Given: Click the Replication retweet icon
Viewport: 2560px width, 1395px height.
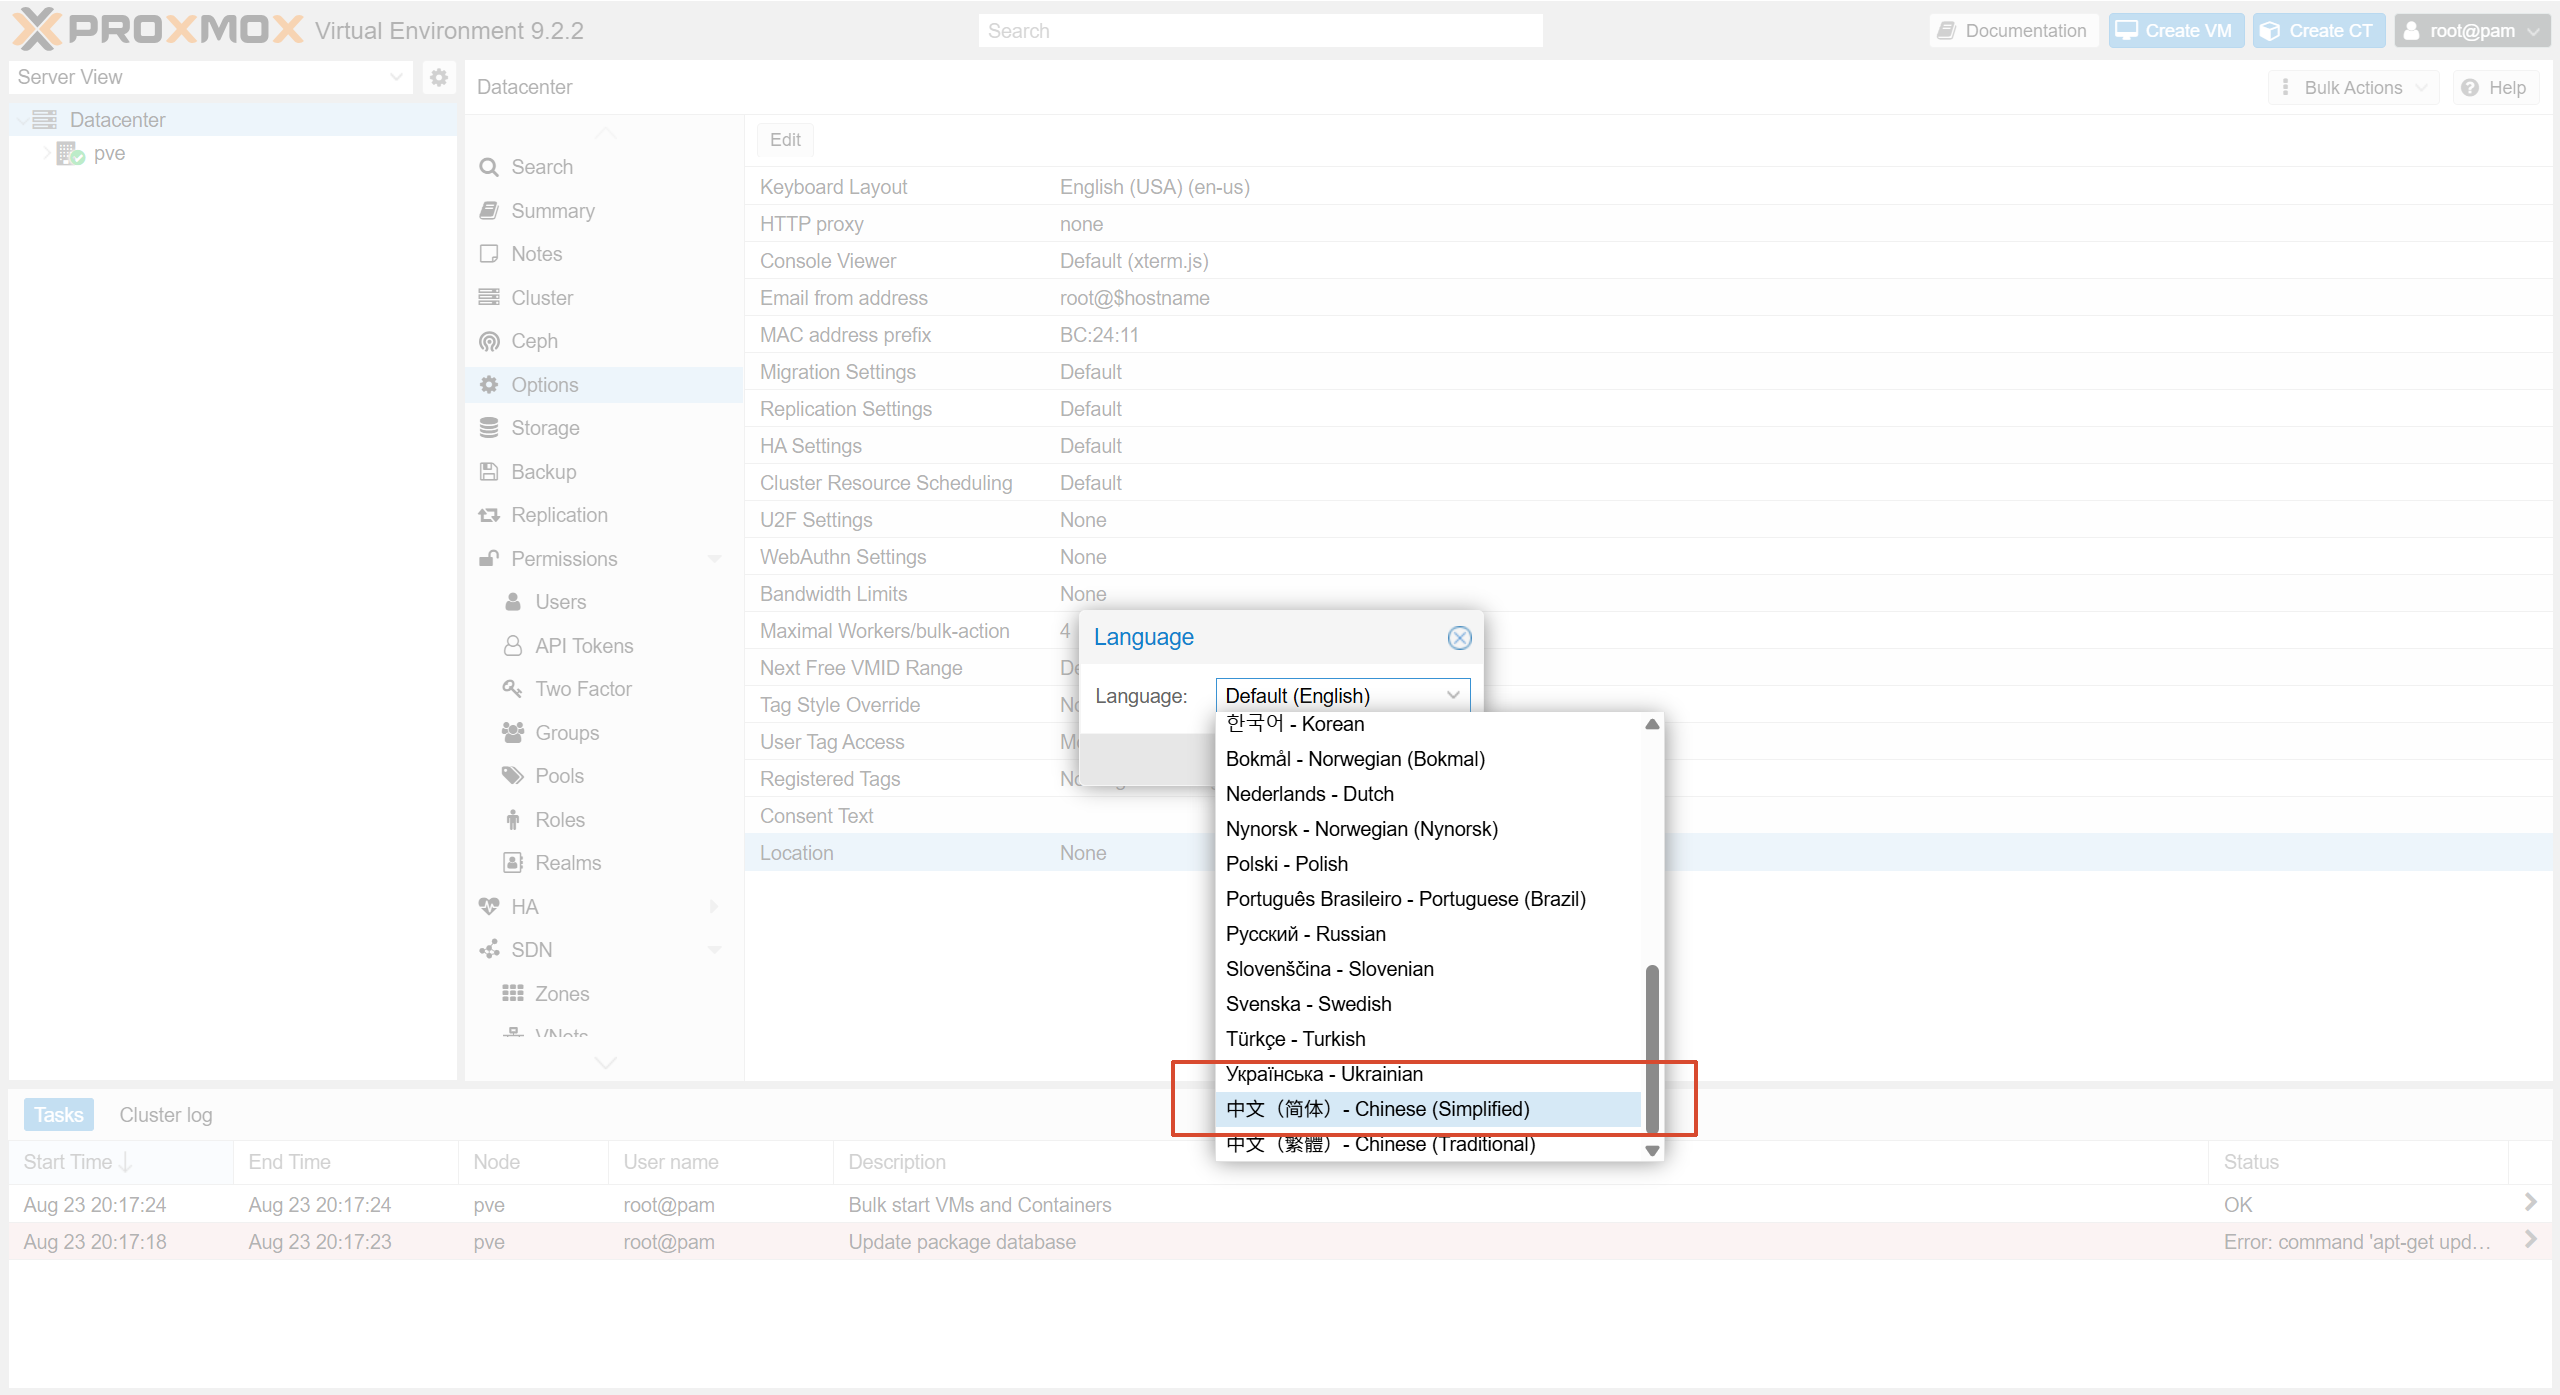Looking at the screenshot, I should click(x=489, y=515).
